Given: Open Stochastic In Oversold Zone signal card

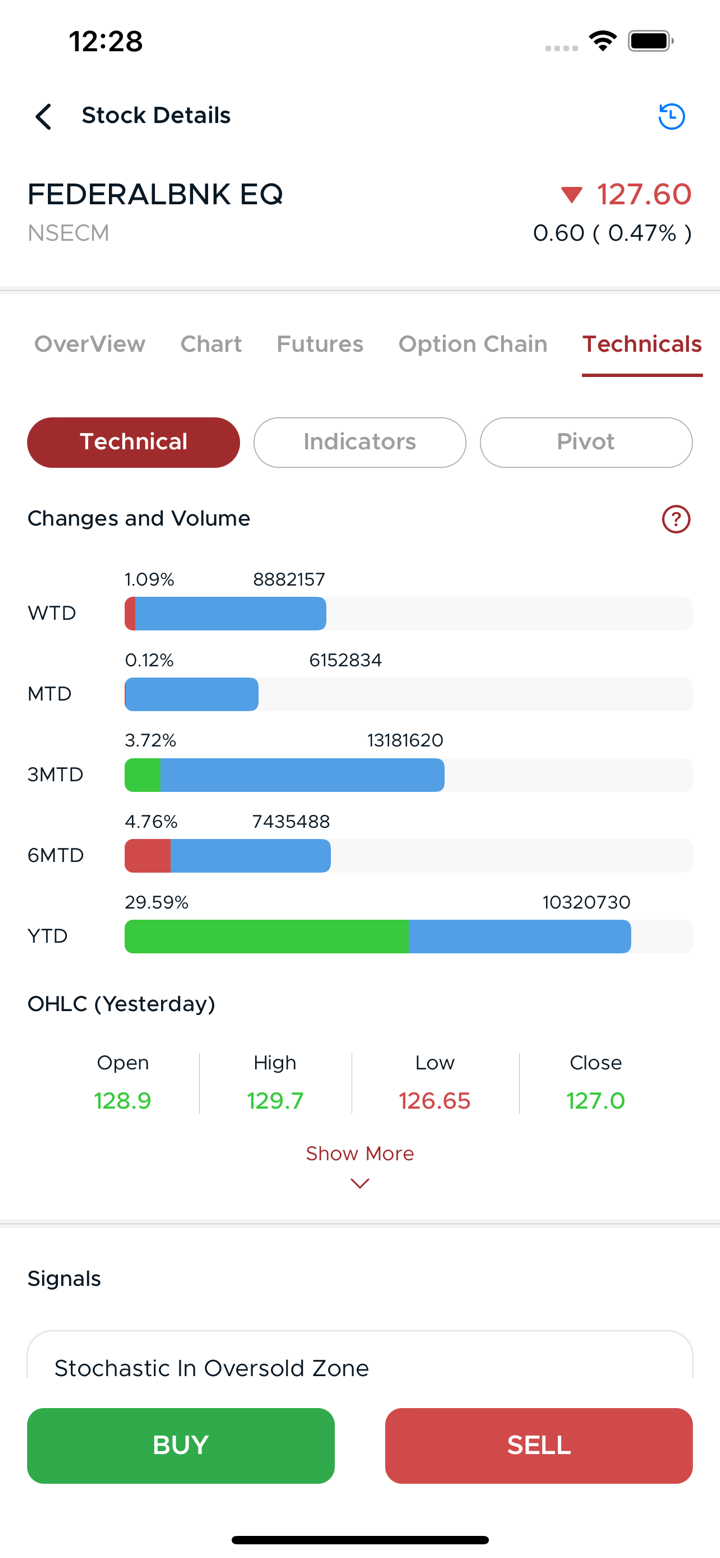Looking at the screenshot, I should coord(360,1366).
